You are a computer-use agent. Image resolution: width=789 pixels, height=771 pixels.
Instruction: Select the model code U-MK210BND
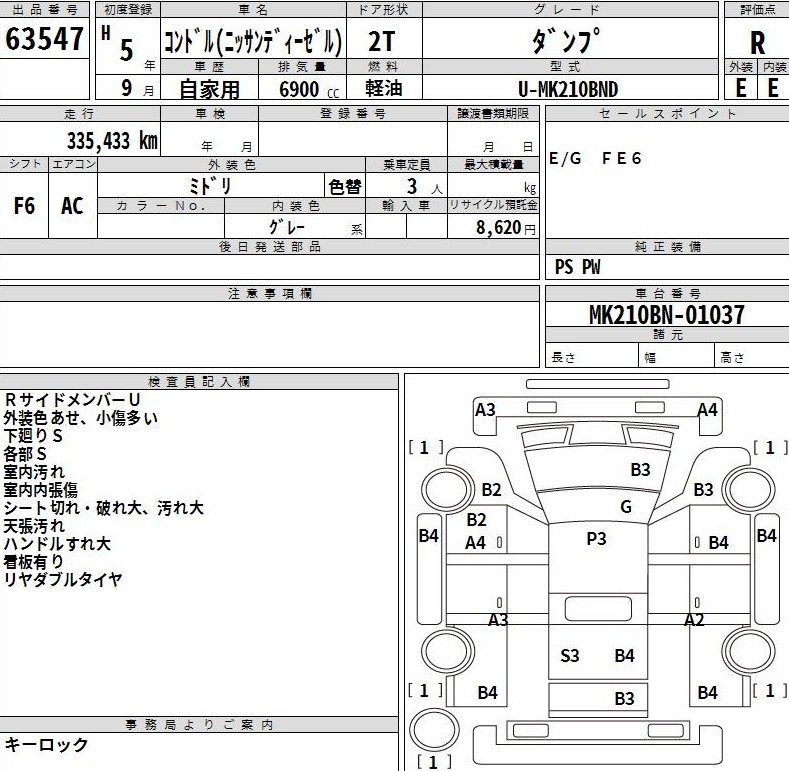(568, 90)
